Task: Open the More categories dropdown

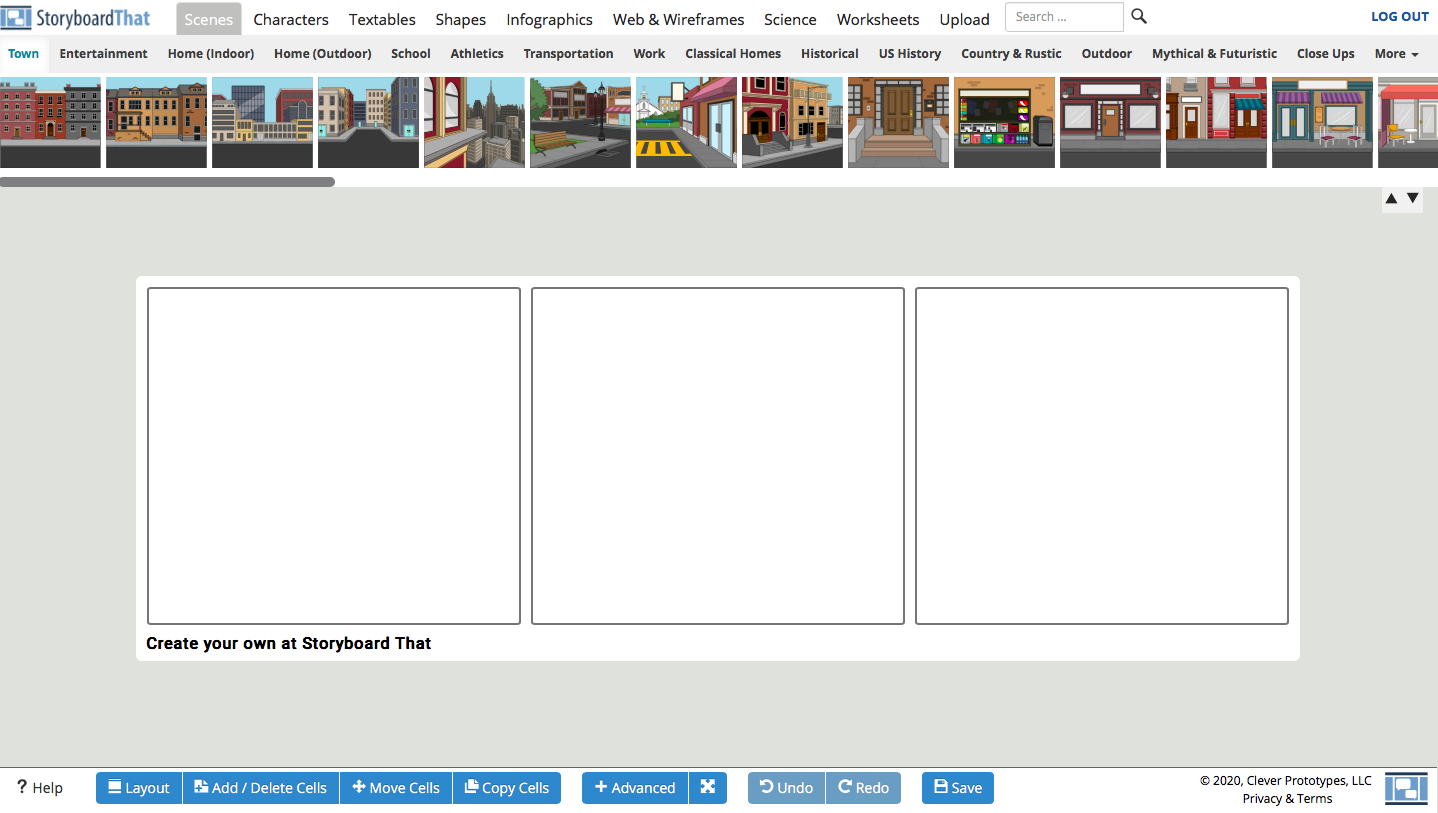Action: click(1396, 53)
